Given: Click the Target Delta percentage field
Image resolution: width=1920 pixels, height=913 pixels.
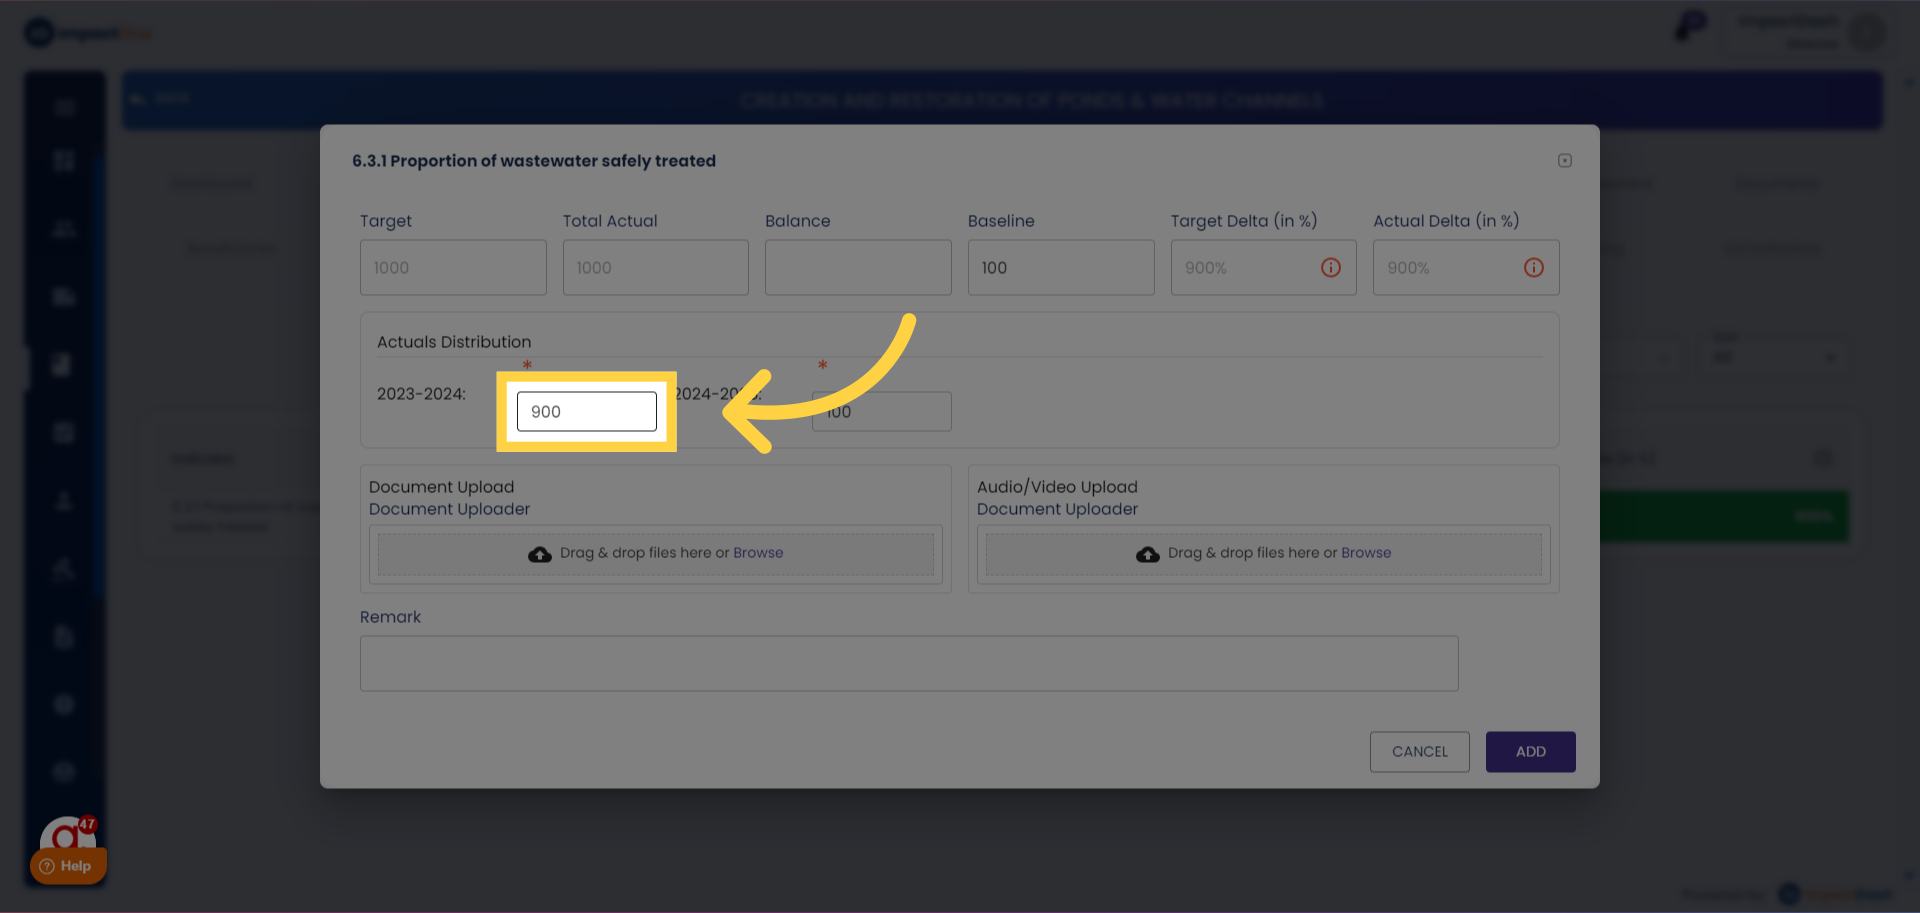Looking at the screenshot, I should pyautogui.click(x=1244, y=267).
